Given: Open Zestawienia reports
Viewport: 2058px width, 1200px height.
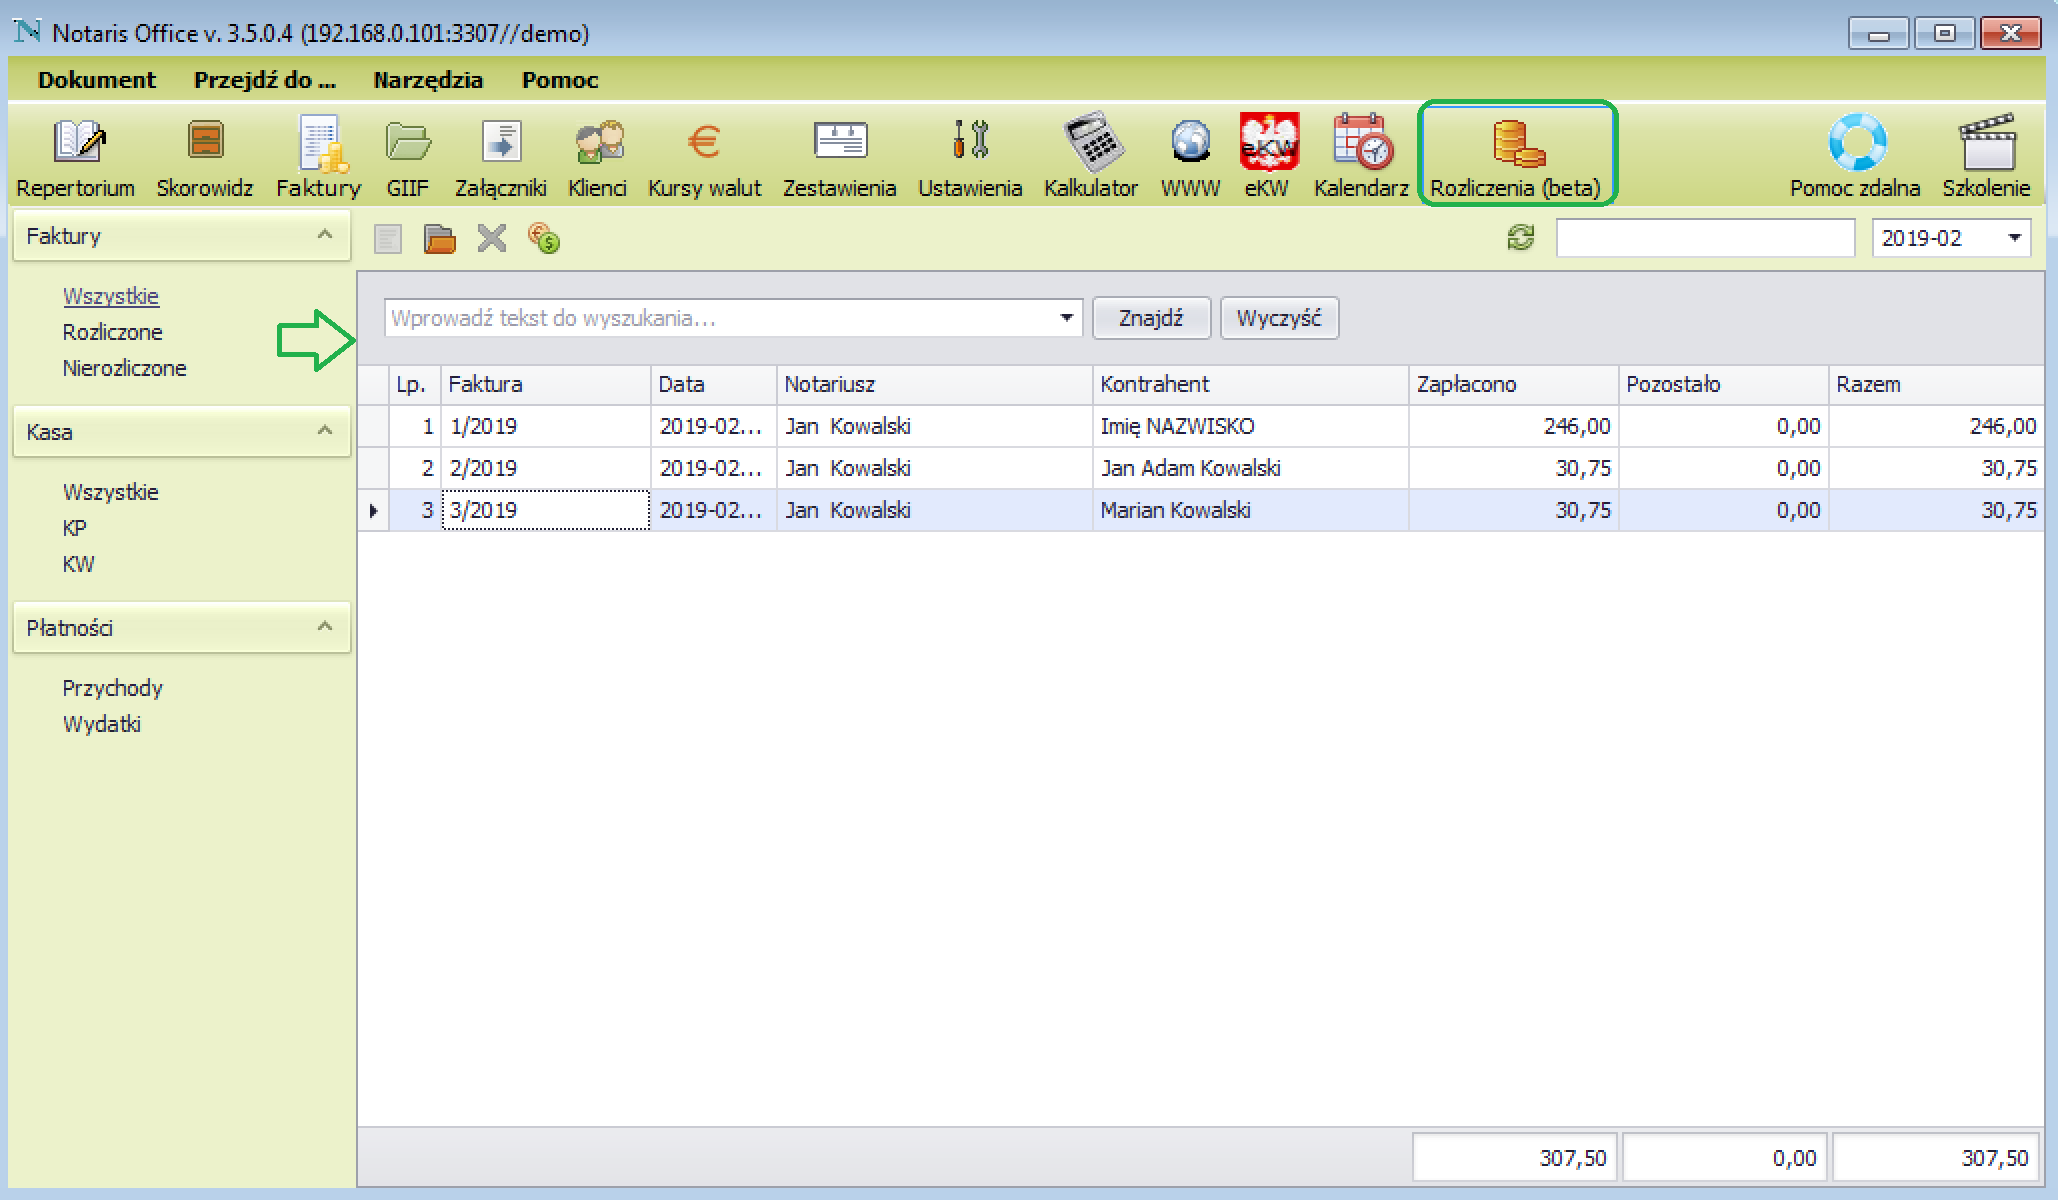Looking at the screenshot, I should click(840, 157).
